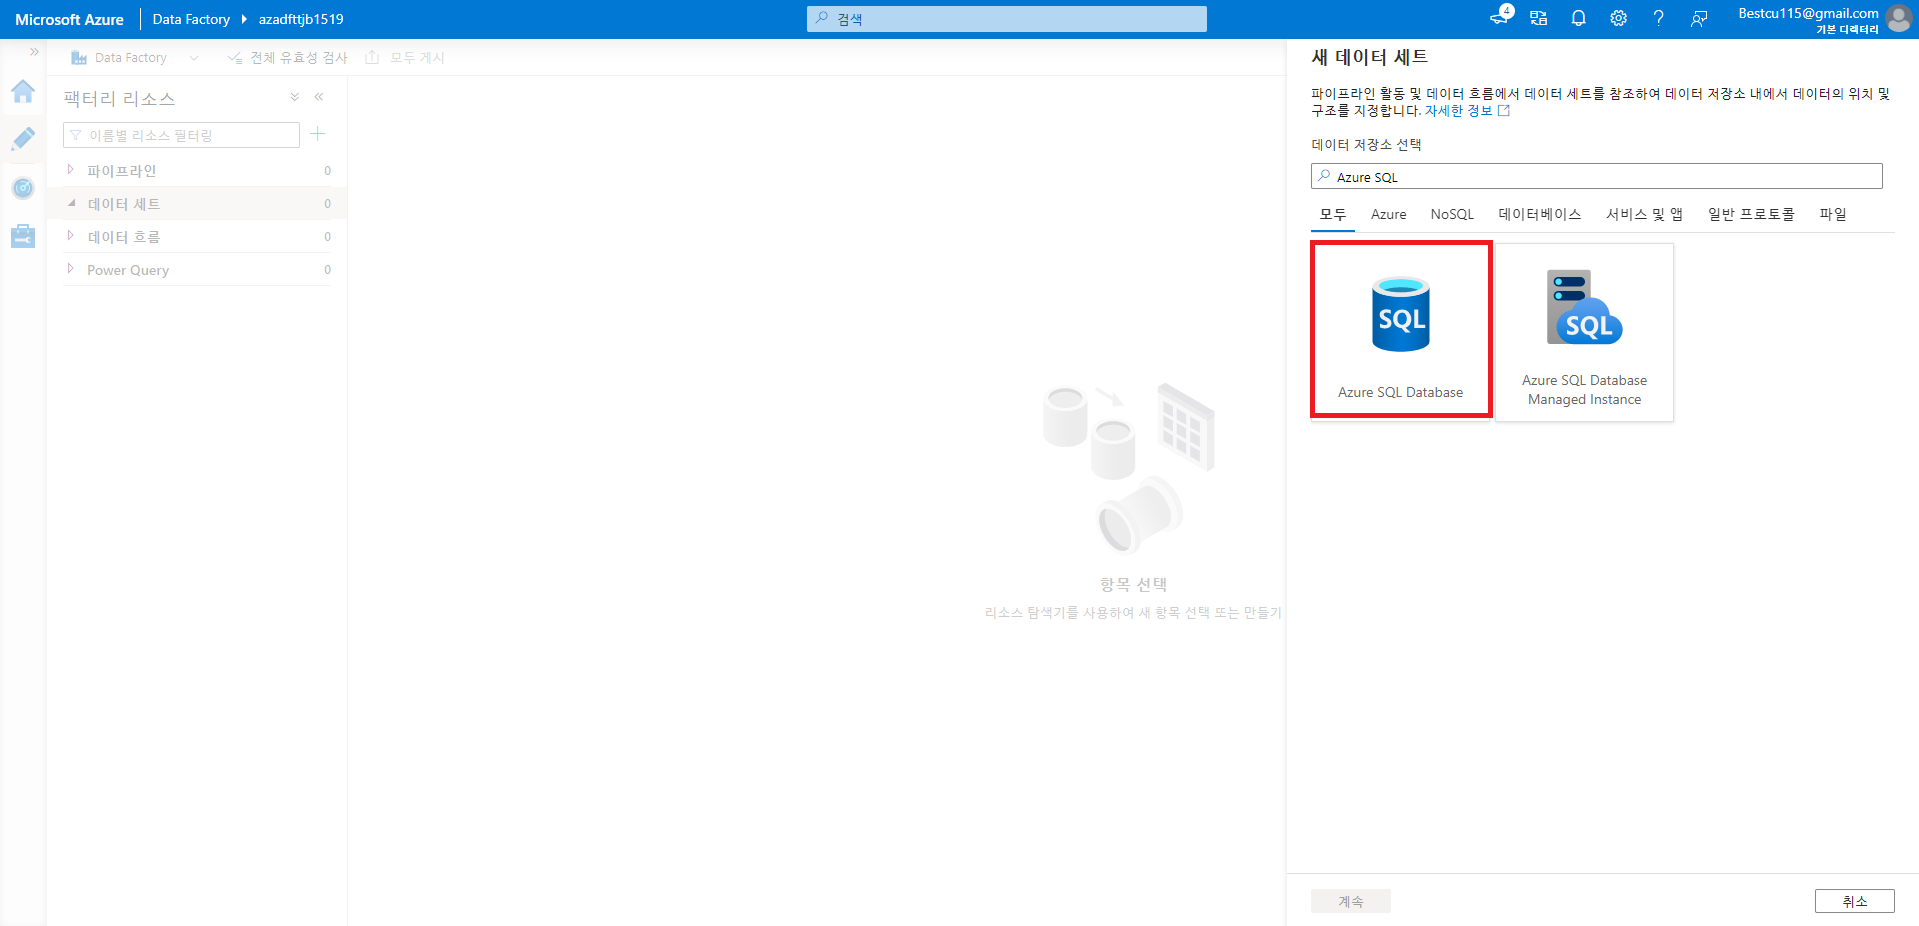This screenshot has width=1919, height=926.
Task: Click the 계속 button
Action: click(x=1351, y=901)
